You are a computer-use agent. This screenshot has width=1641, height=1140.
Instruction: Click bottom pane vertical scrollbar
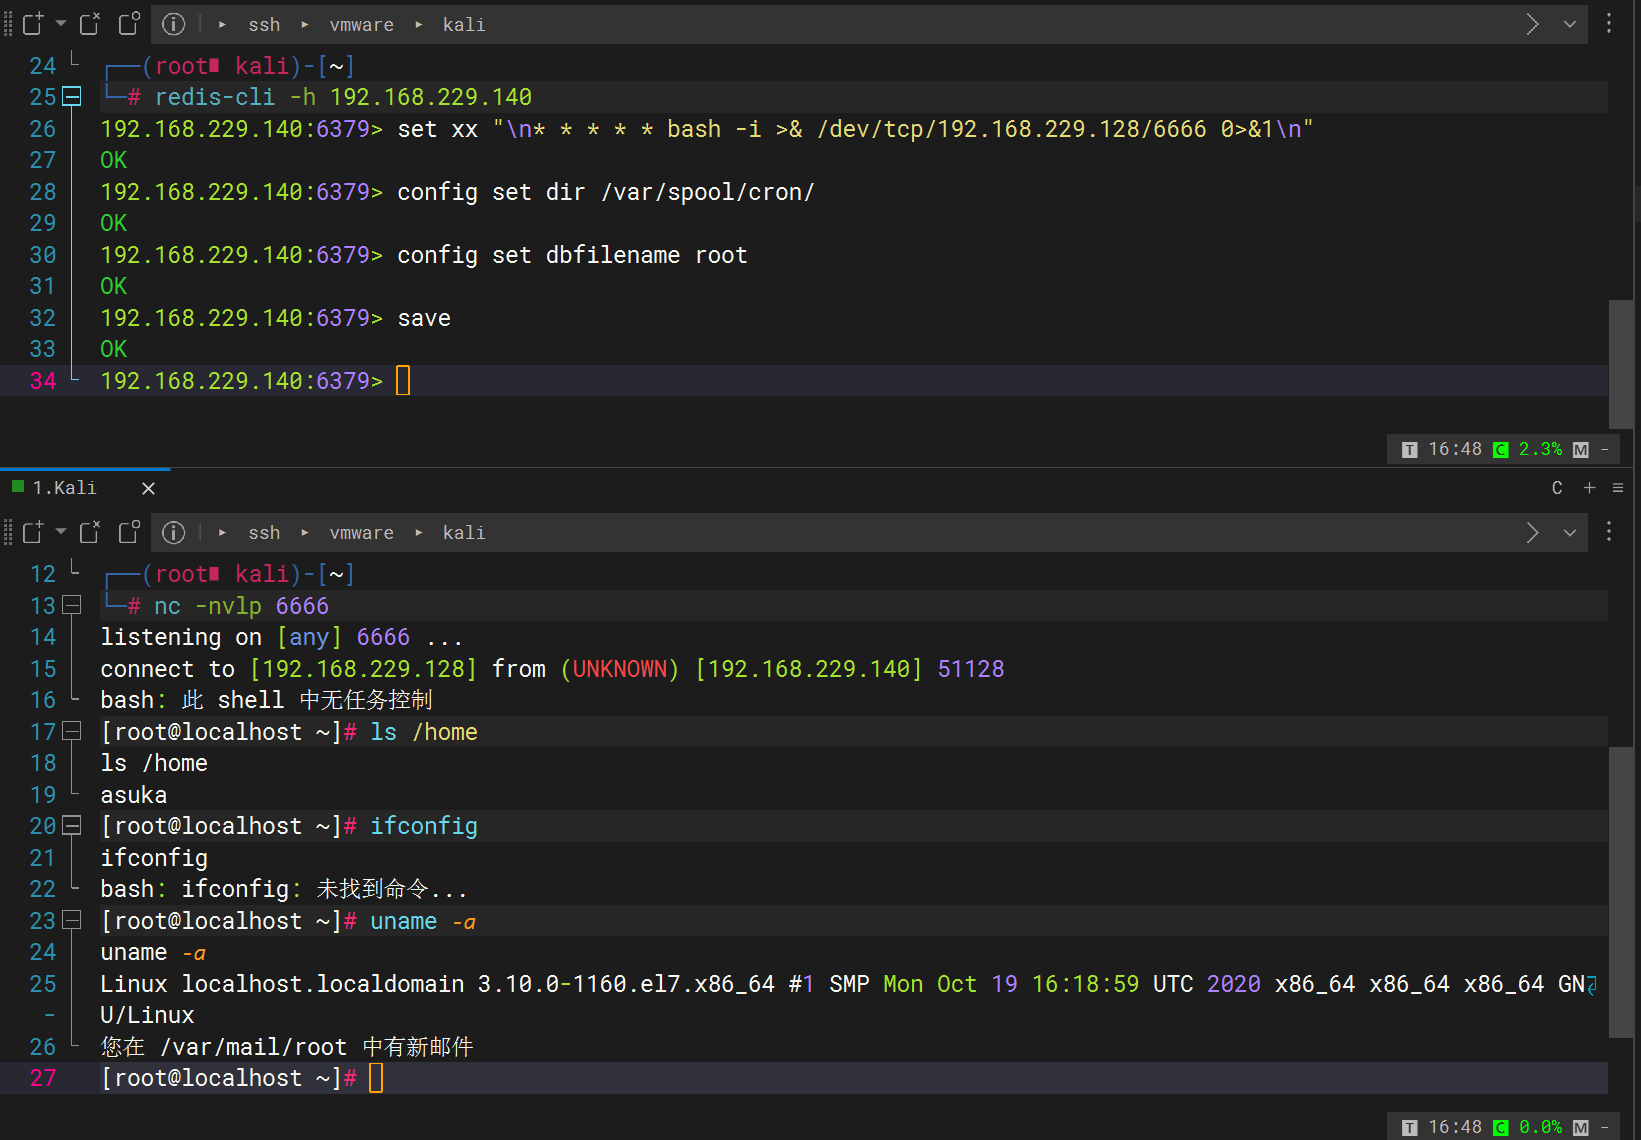(1621, 892)
